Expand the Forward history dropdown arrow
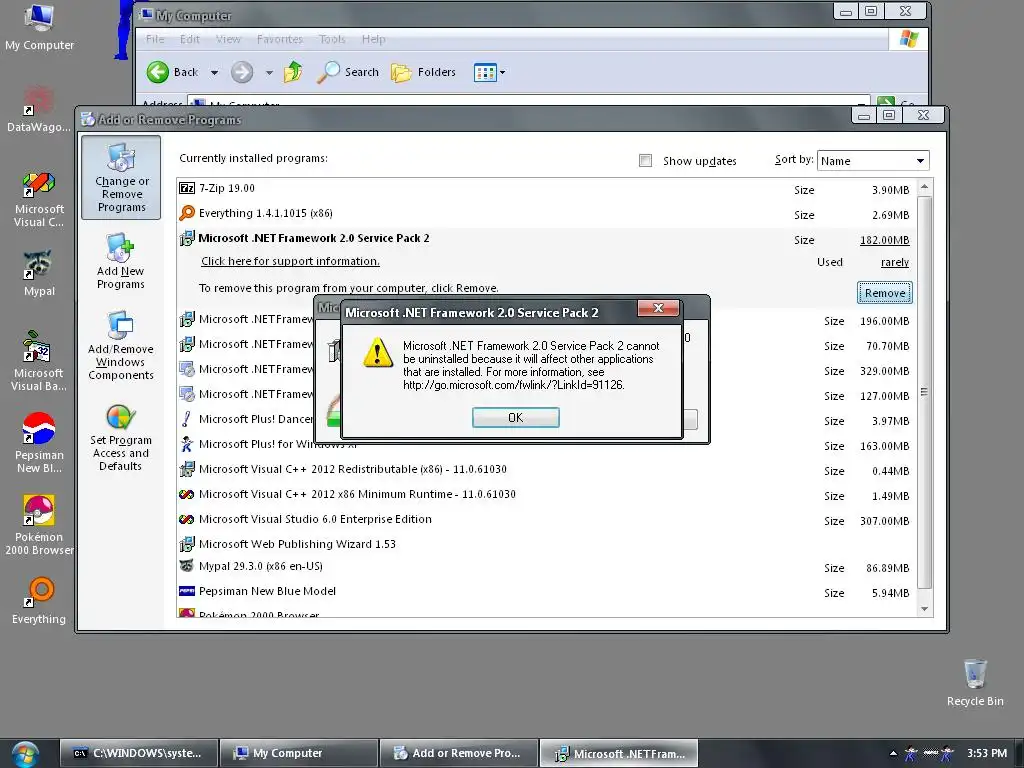This screenshot has width=1024, height=768. click(x=269, y=72)
